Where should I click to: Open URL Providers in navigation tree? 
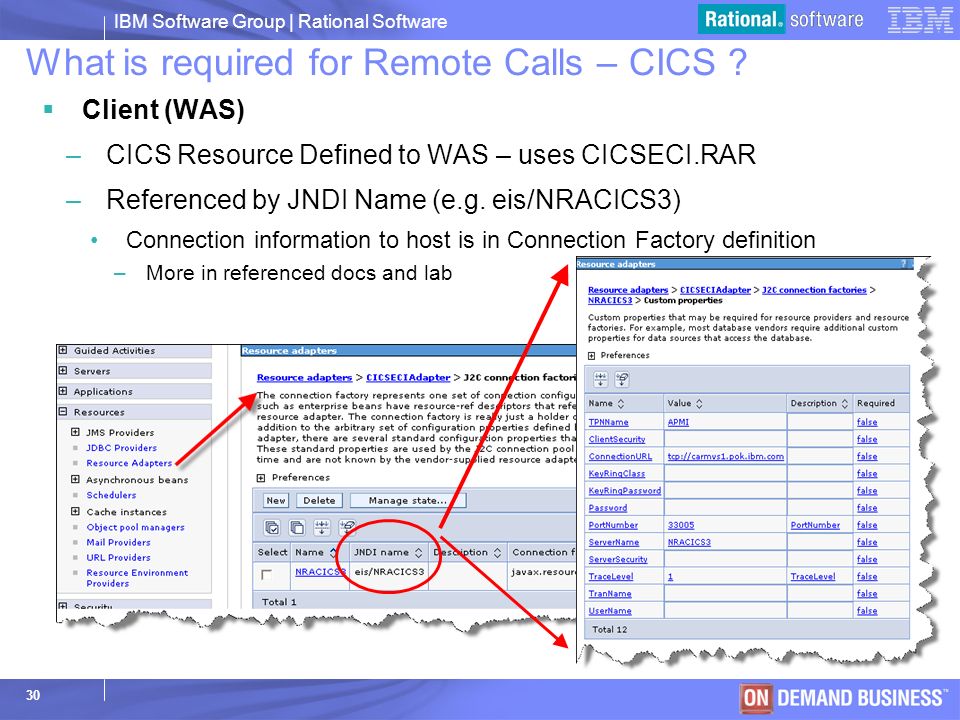[118, 557]
